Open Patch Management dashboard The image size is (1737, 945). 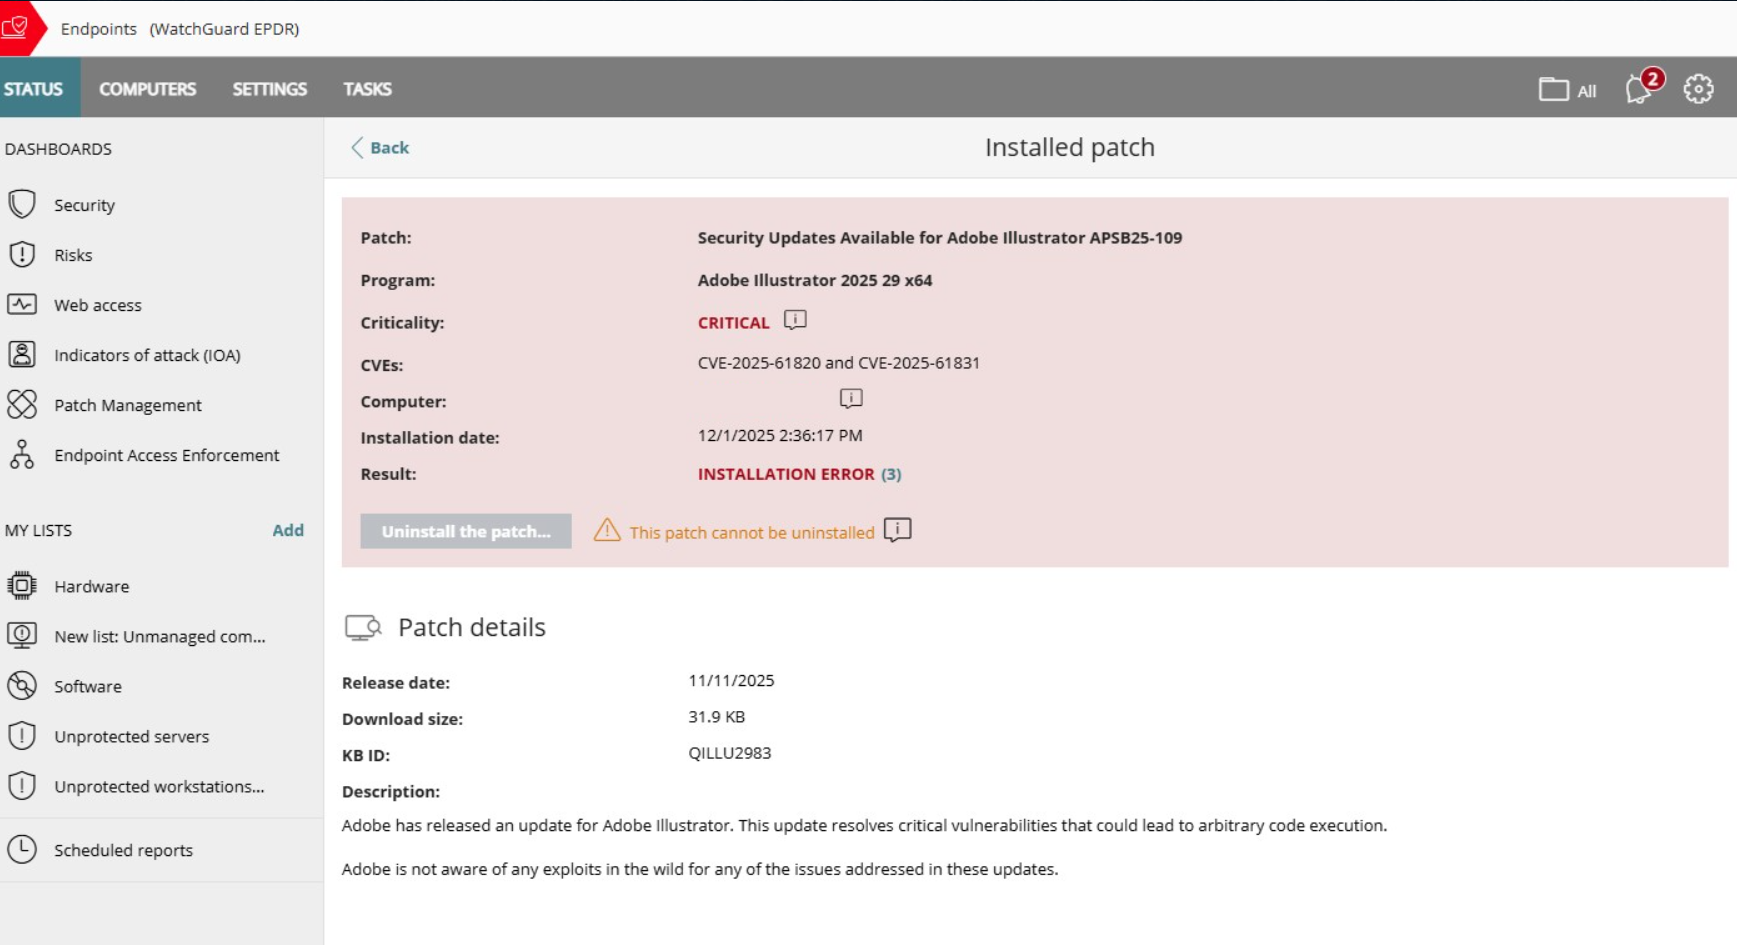coord(127,405)
